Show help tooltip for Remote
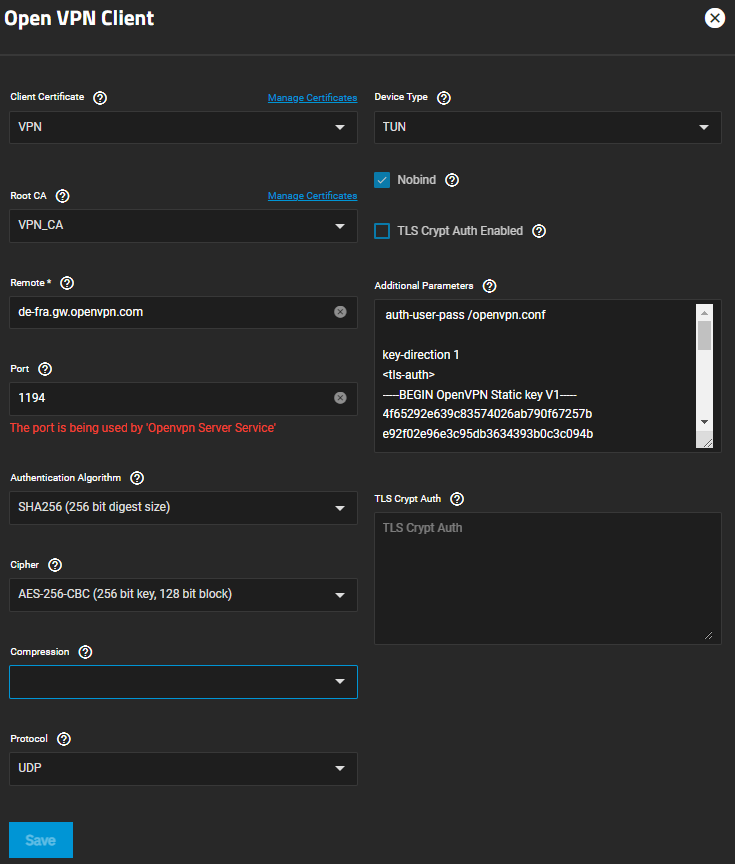Image resolution: width=735 pixels, height=864 pixels. pyautogui.click(x=67, y=283)
